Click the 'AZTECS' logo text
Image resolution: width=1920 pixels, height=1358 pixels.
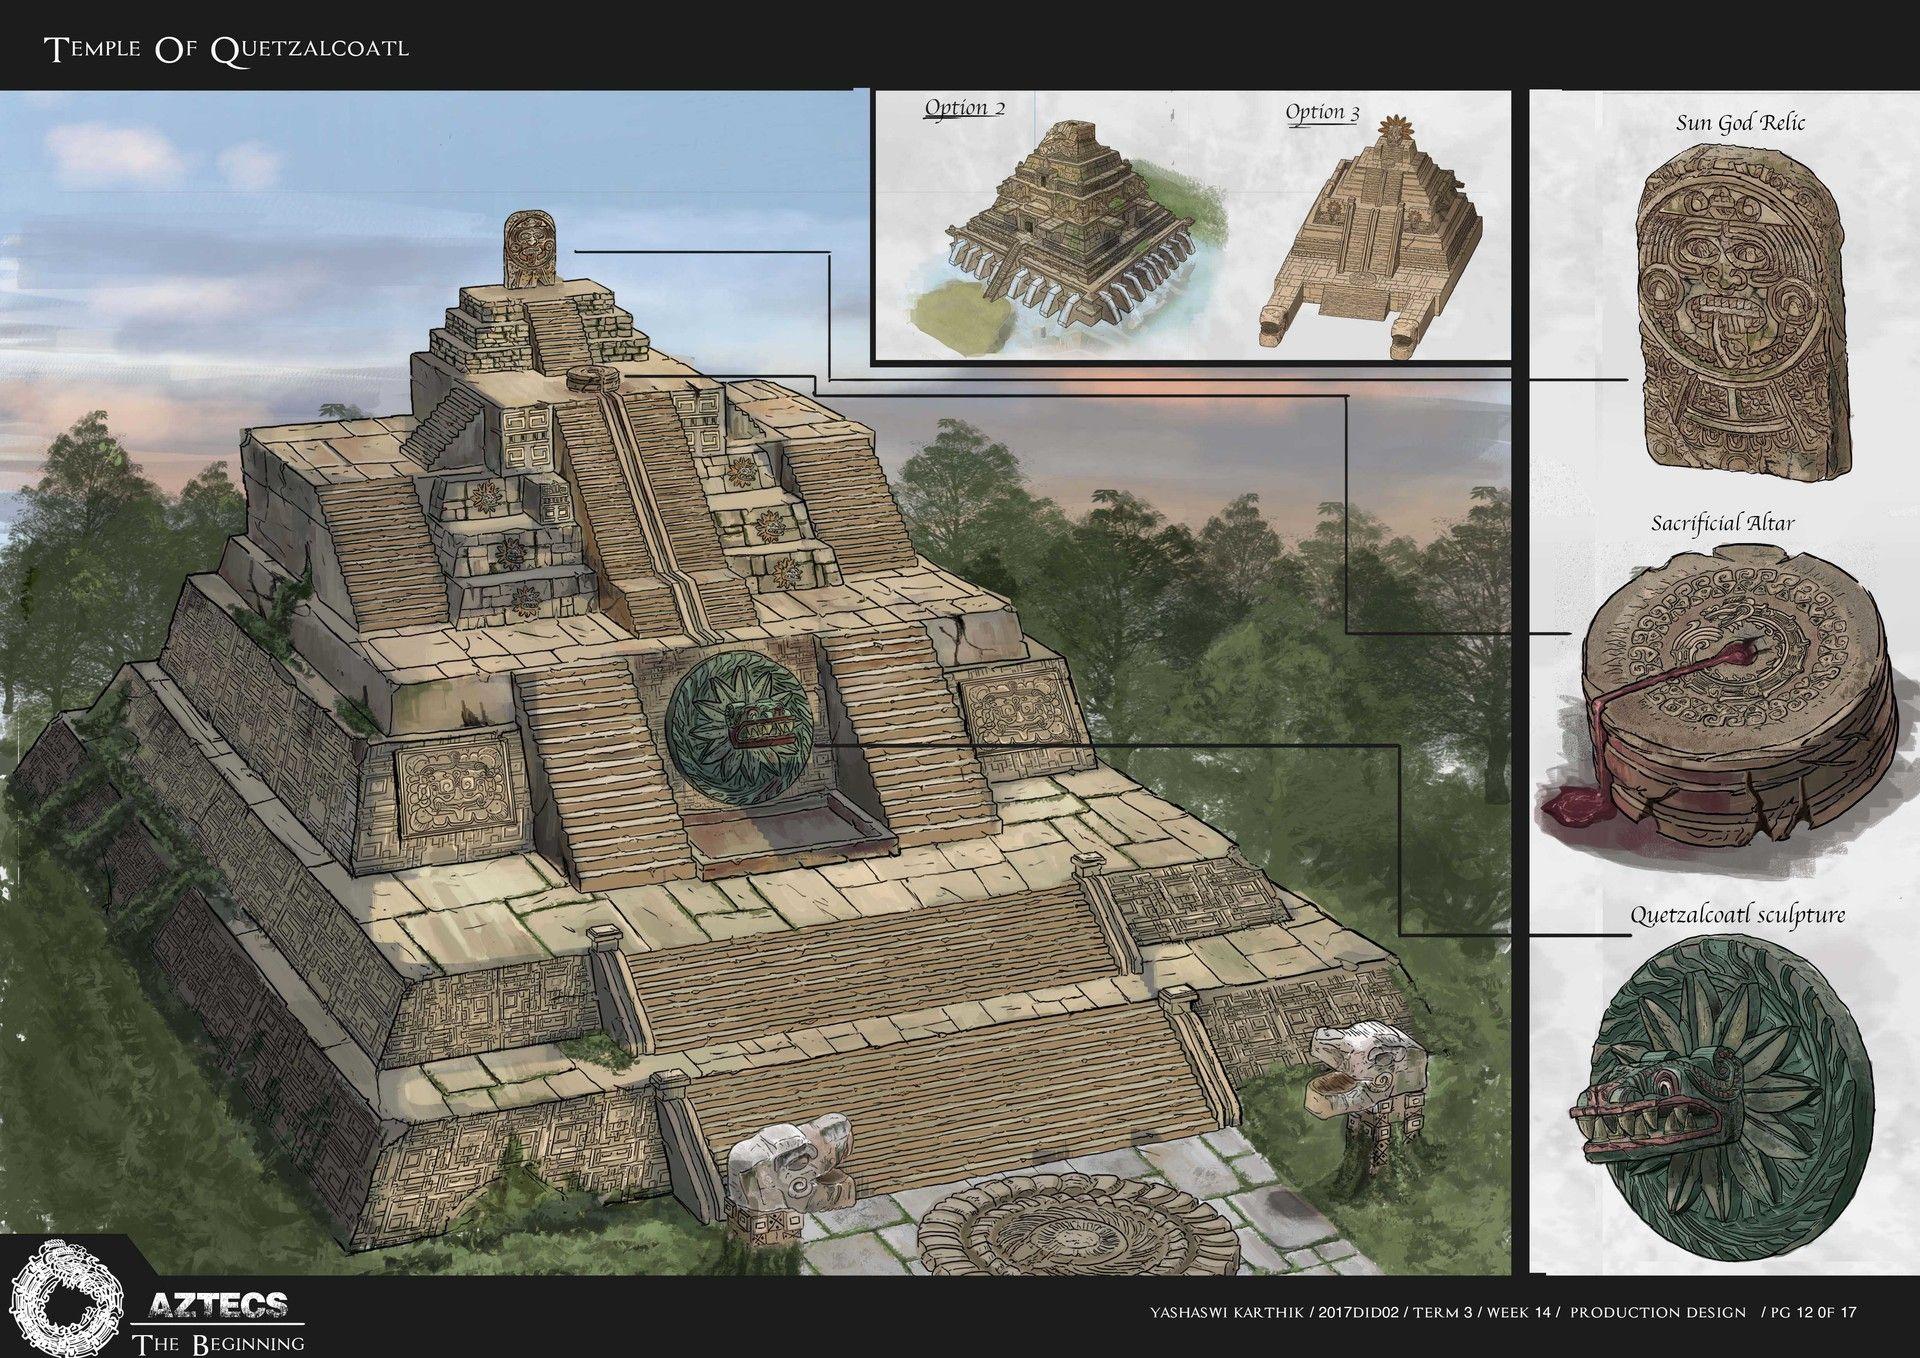click(218, 1304)
